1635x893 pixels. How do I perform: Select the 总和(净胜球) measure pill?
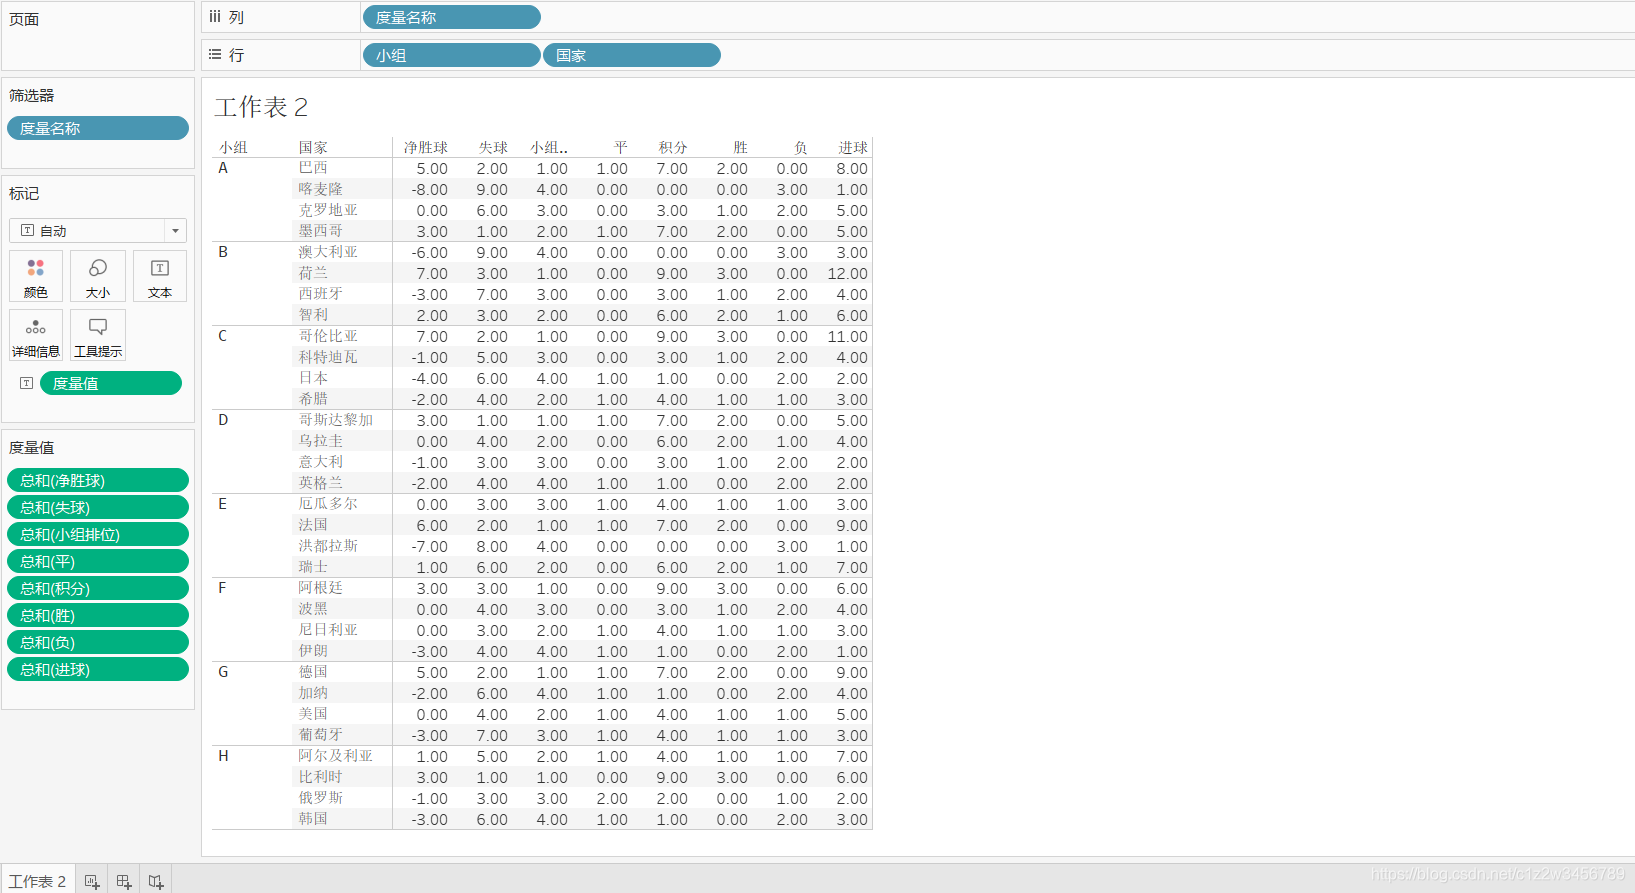[98, 480]
